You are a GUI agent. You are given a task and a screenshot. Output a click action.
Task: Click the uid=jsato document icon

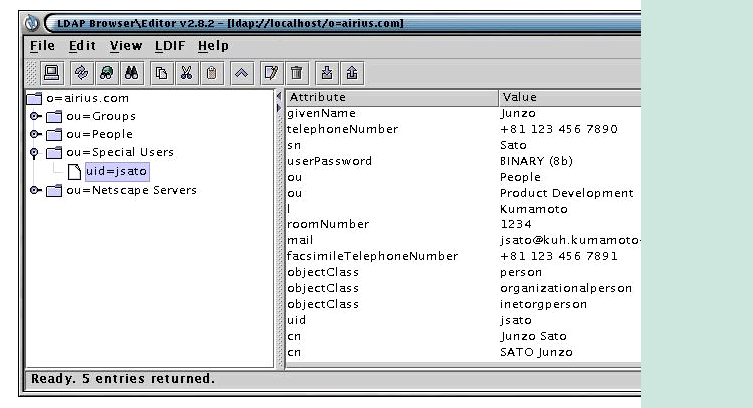click(x=74, y=171)
